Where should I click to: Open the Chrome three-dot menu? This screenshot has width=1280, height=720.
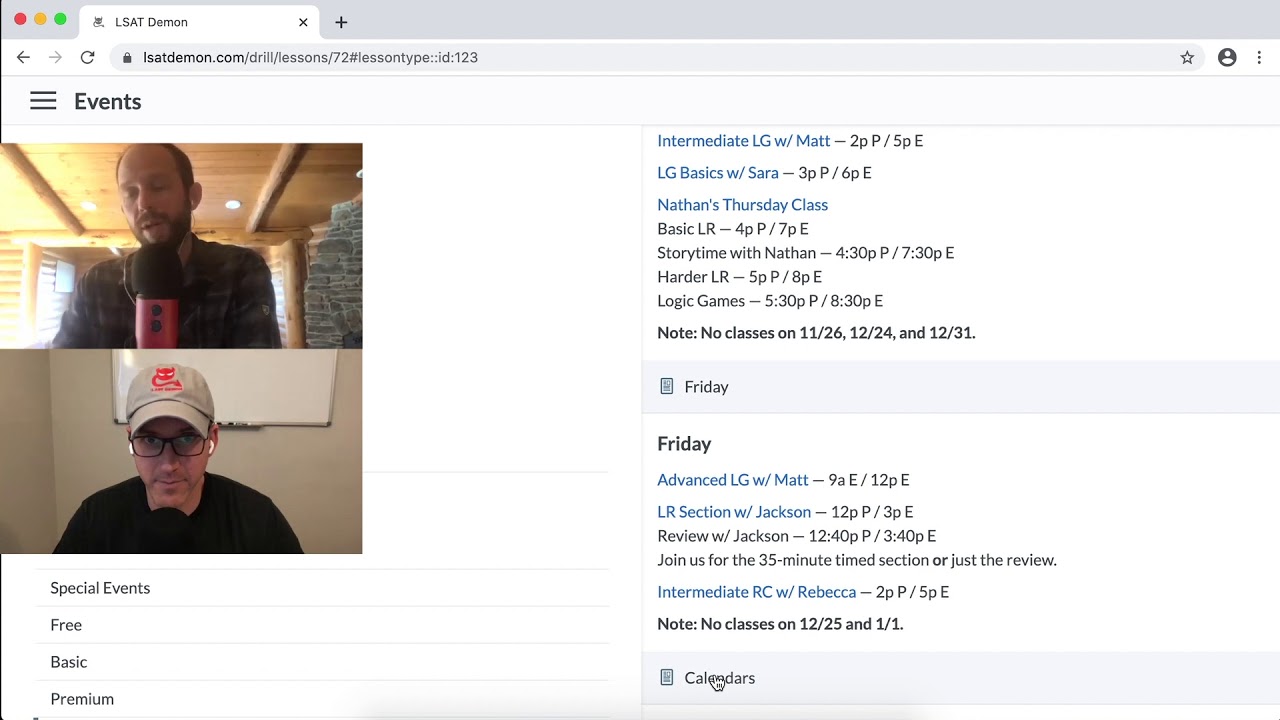[1259, 57]
